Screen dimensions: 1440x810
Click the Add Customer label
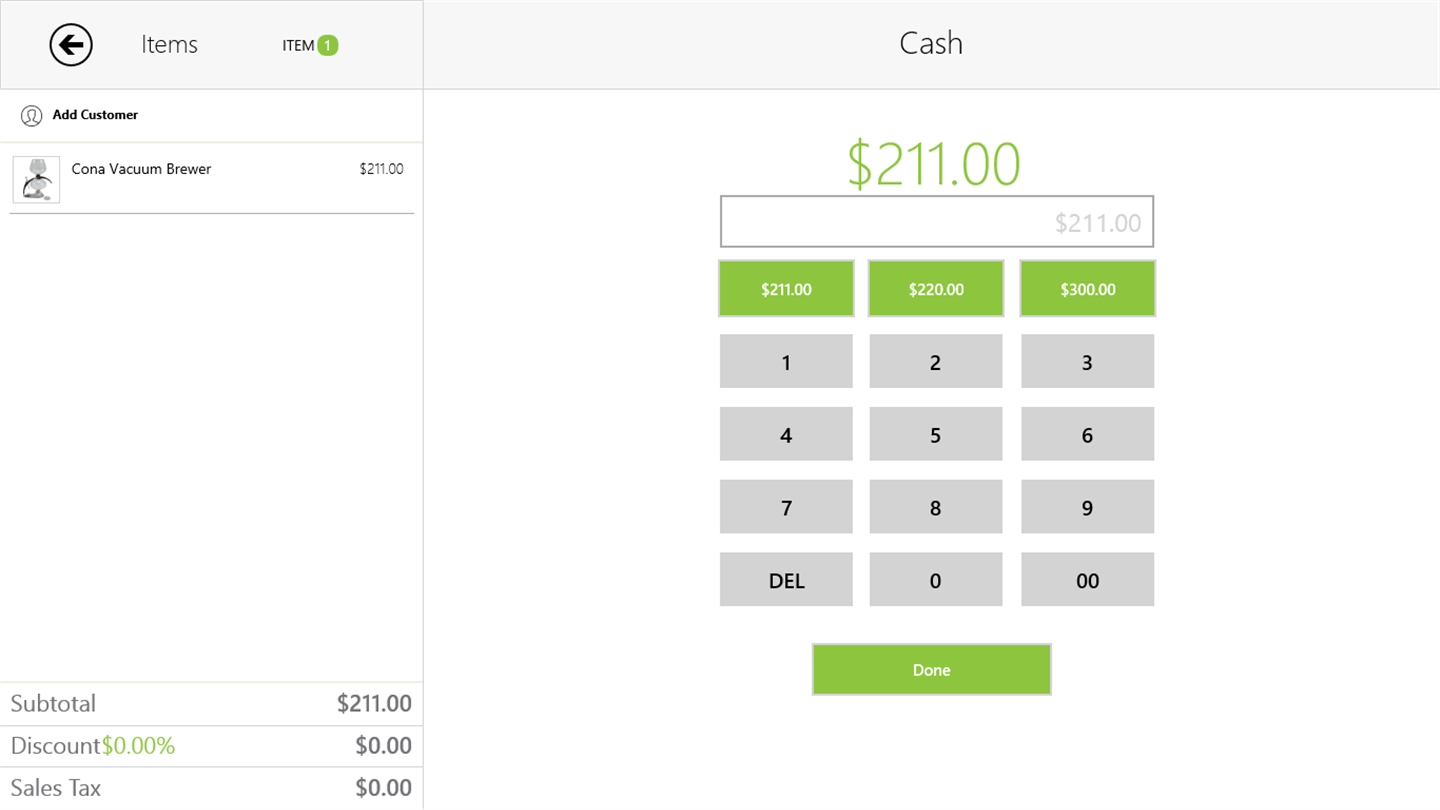click(x=95, y=115)
